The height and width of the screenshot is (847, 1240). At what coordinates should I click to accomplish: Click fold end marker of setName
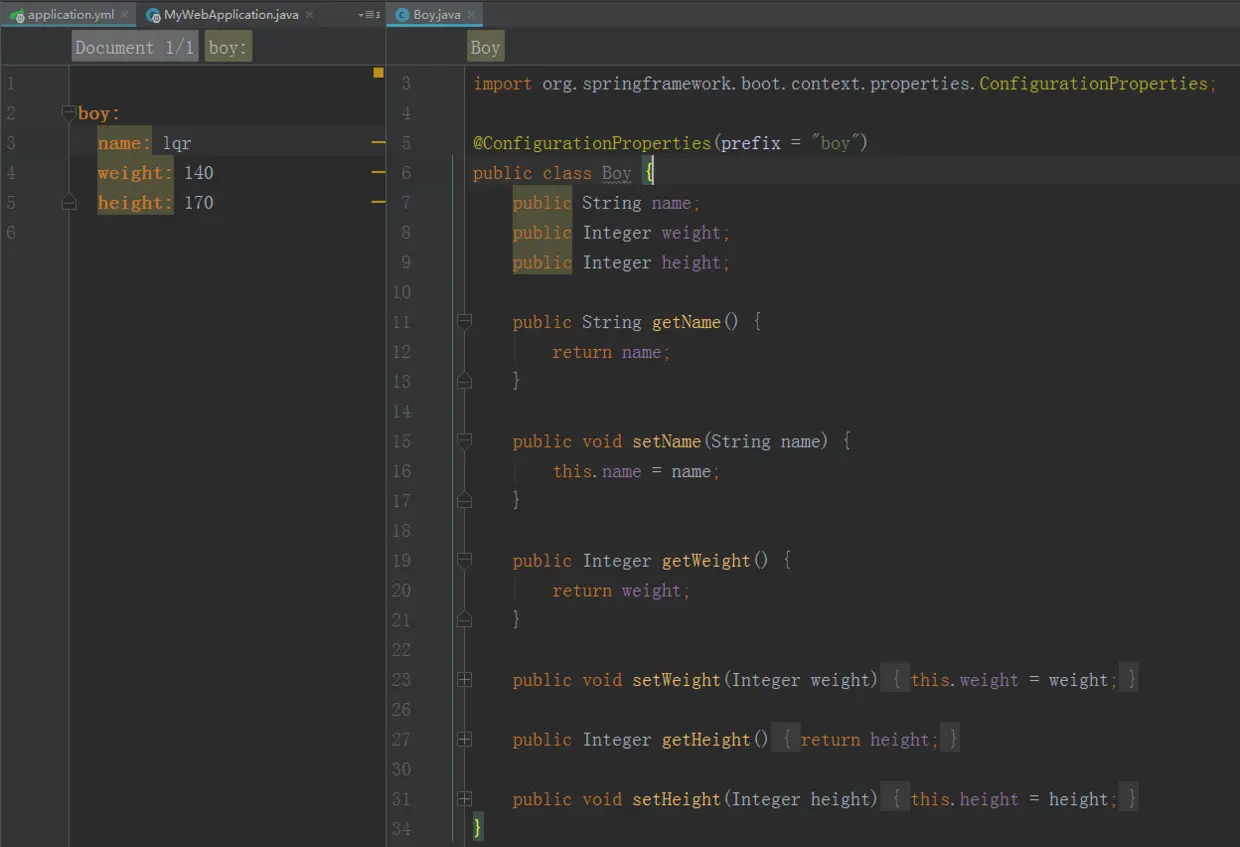click(x=464, y=499)
